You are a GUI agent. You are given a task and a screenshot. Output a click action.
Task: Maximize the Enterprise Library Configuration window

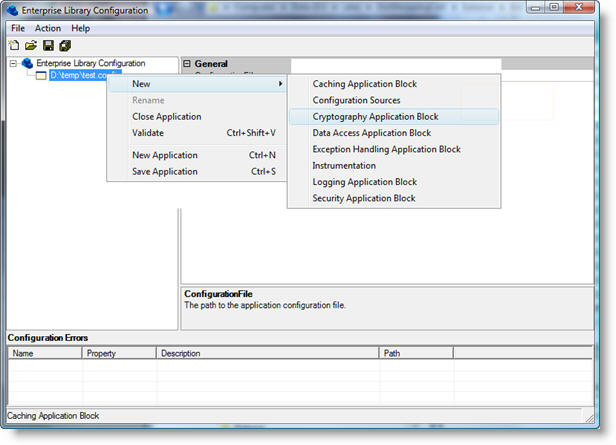point(554,7)
